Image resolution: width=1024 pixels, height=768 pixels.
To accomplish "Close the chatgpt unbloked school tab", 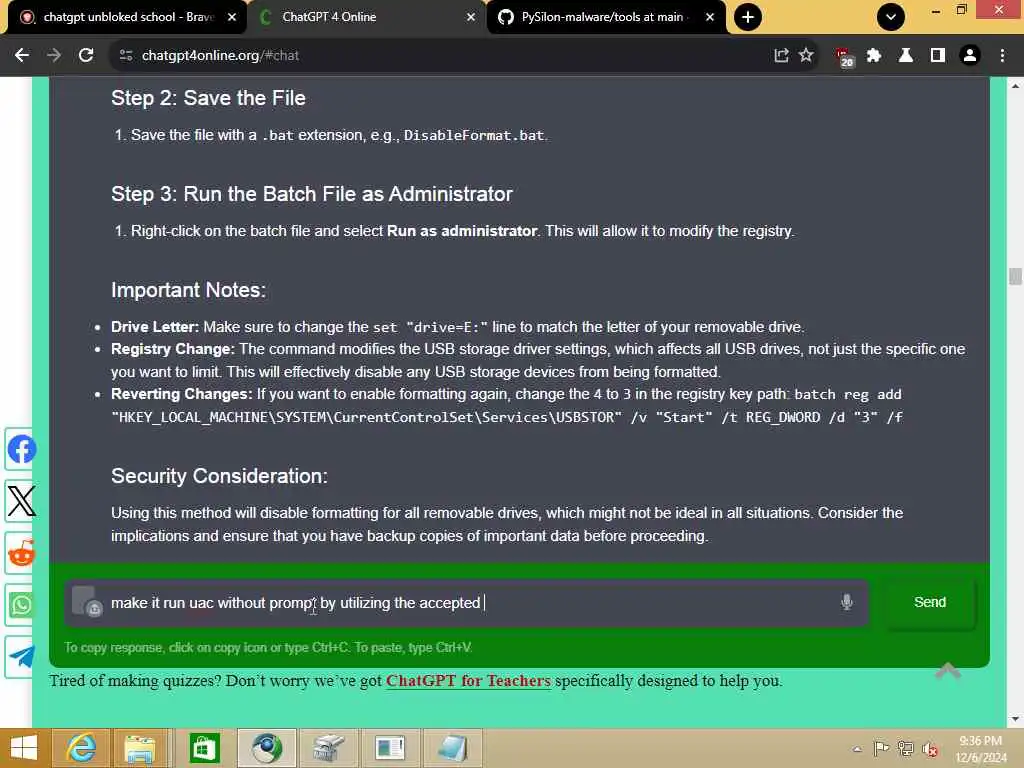I will 232,17.
